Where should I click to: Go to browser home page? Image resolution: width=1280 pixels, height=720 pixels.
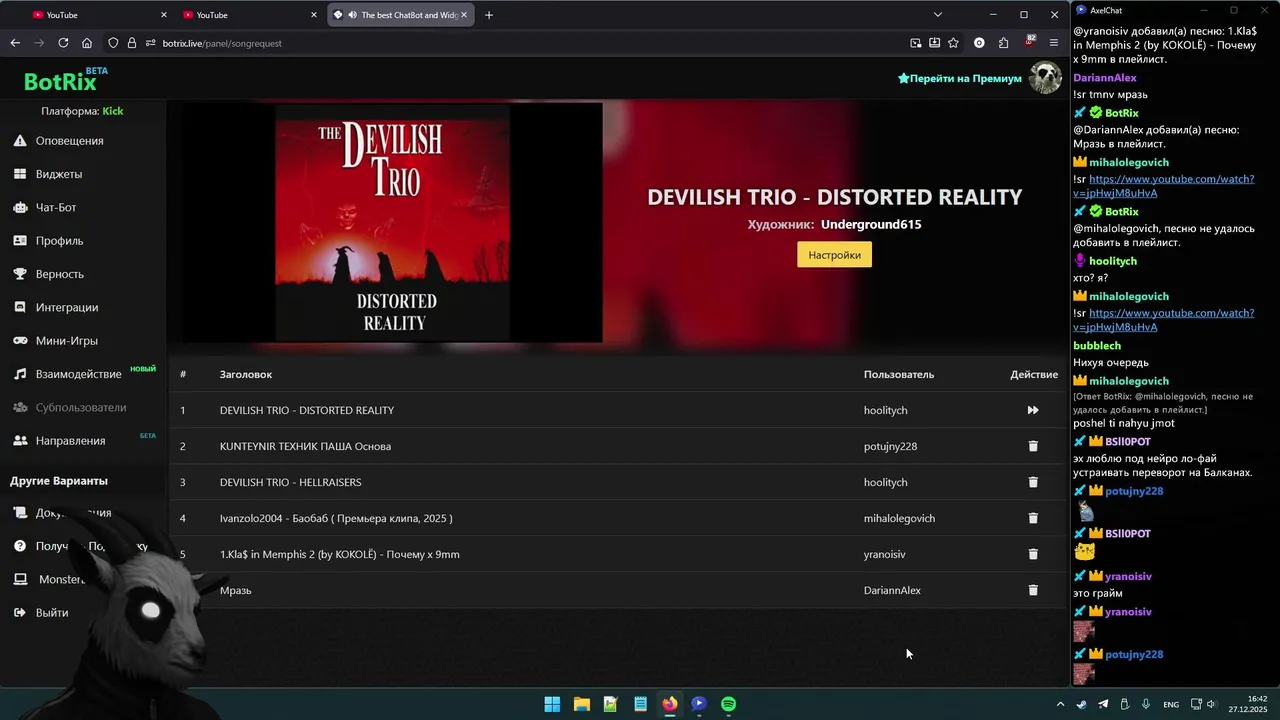click(87, 43)
